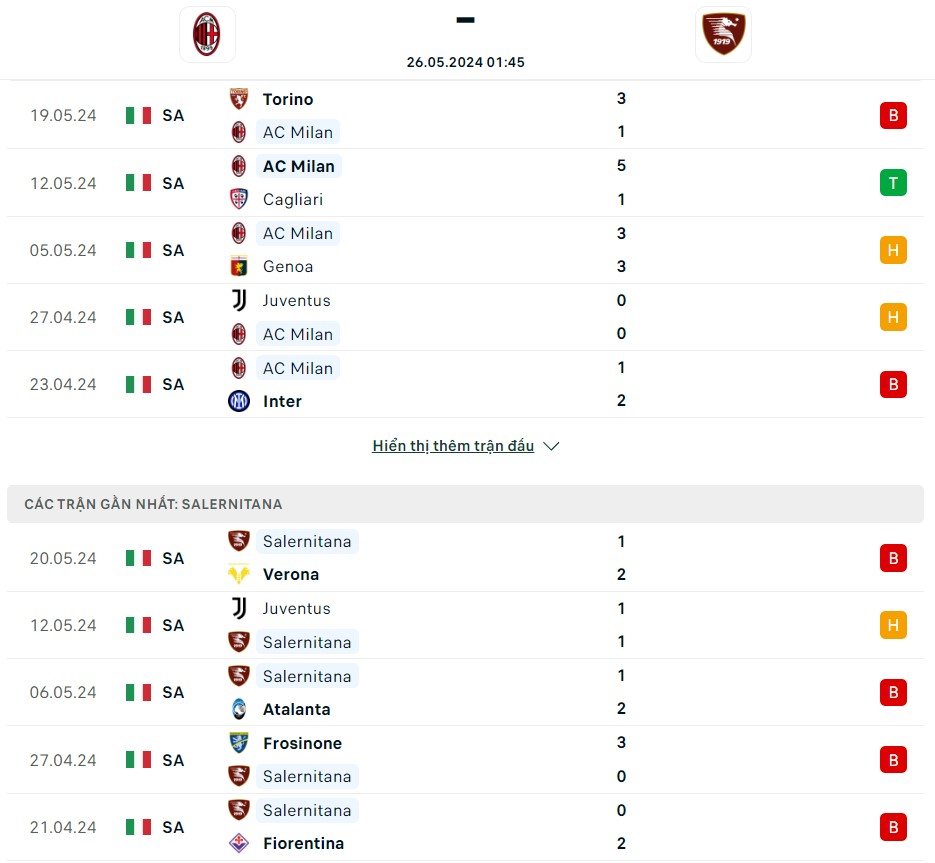Click the chevron arrow beside the show-more link

[x=550, y=447]
